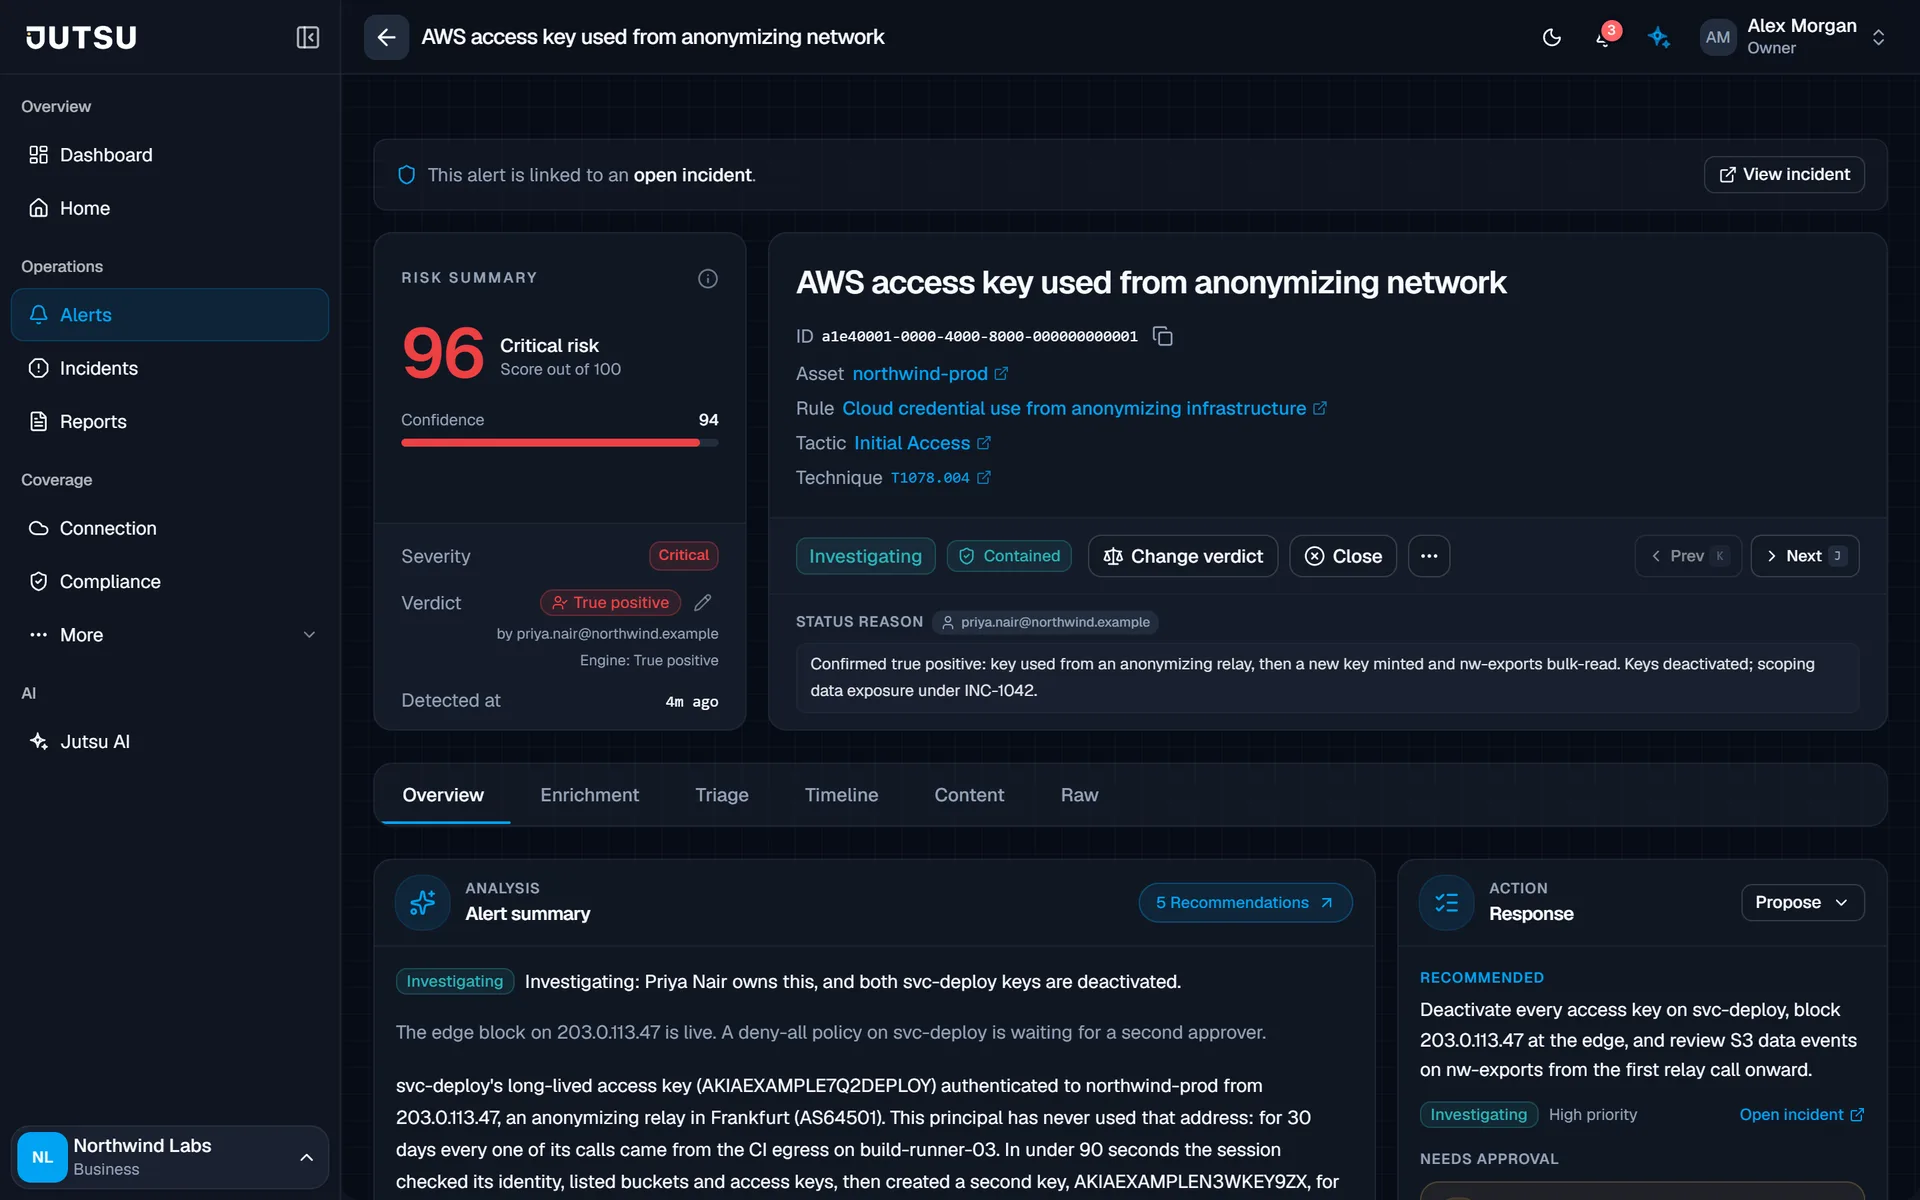Click the Change verdict button
The width and height of the screenshot is (1920, 1200).
click(1183, 556)
